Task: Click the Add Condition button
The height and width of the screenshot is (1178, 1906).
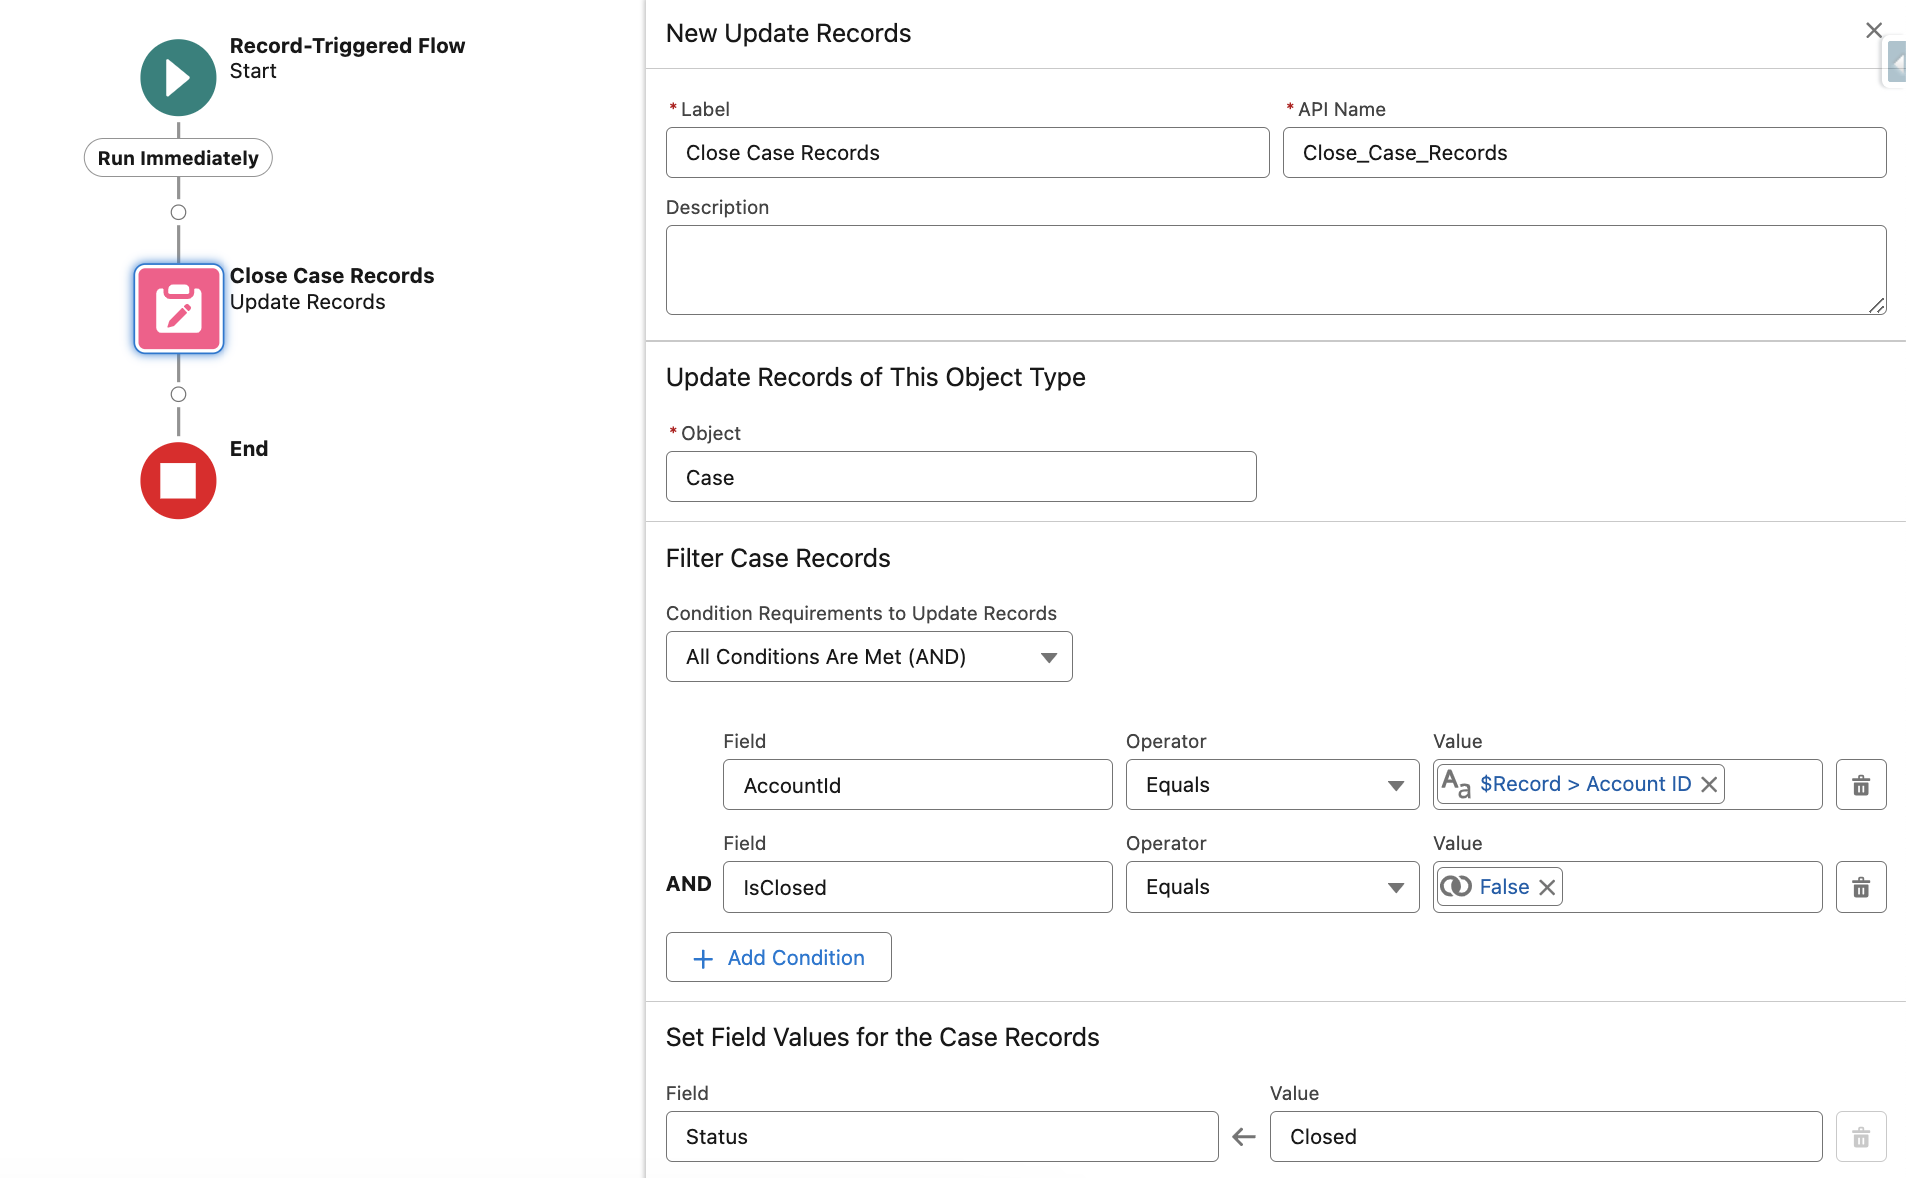Action: click(778, 958)
